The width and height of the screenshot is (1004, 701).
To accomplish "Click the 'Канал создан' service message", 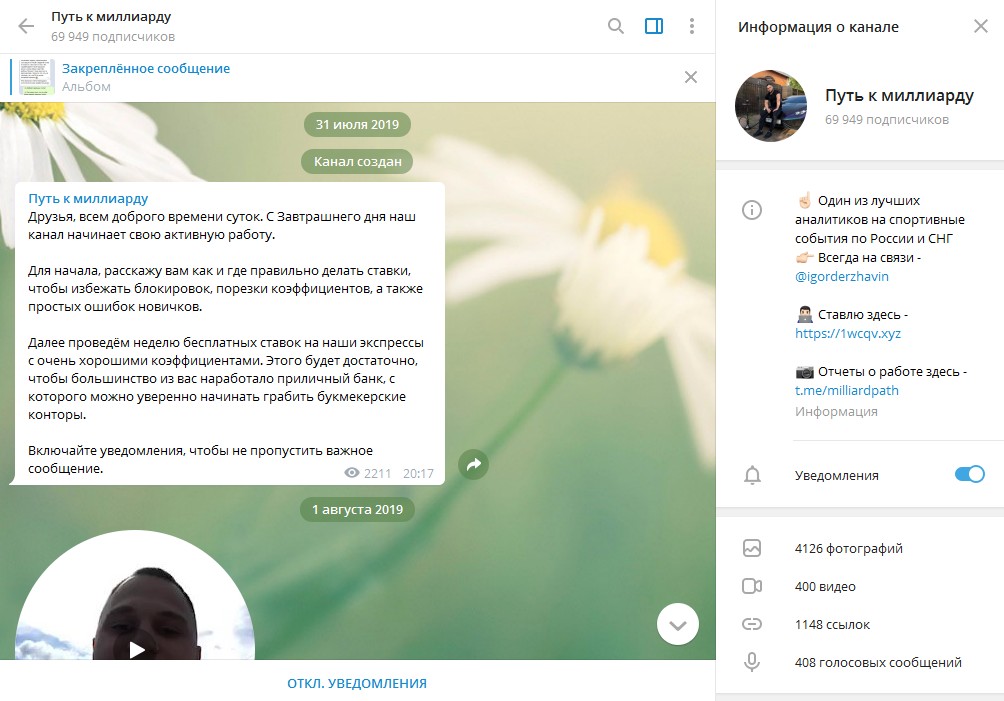I will [357, 161].
